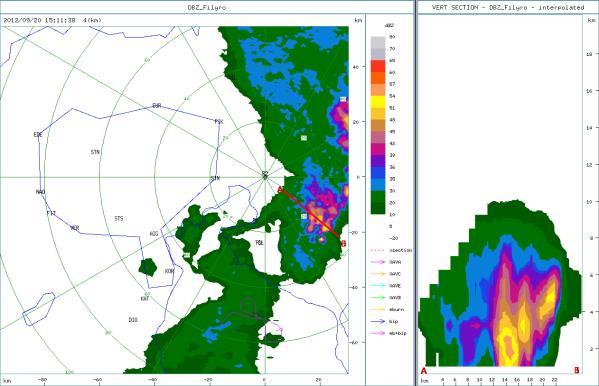Click the dark blue bip arrow in legend
This screenshot has width=599, height=386.
pos(377,321)
